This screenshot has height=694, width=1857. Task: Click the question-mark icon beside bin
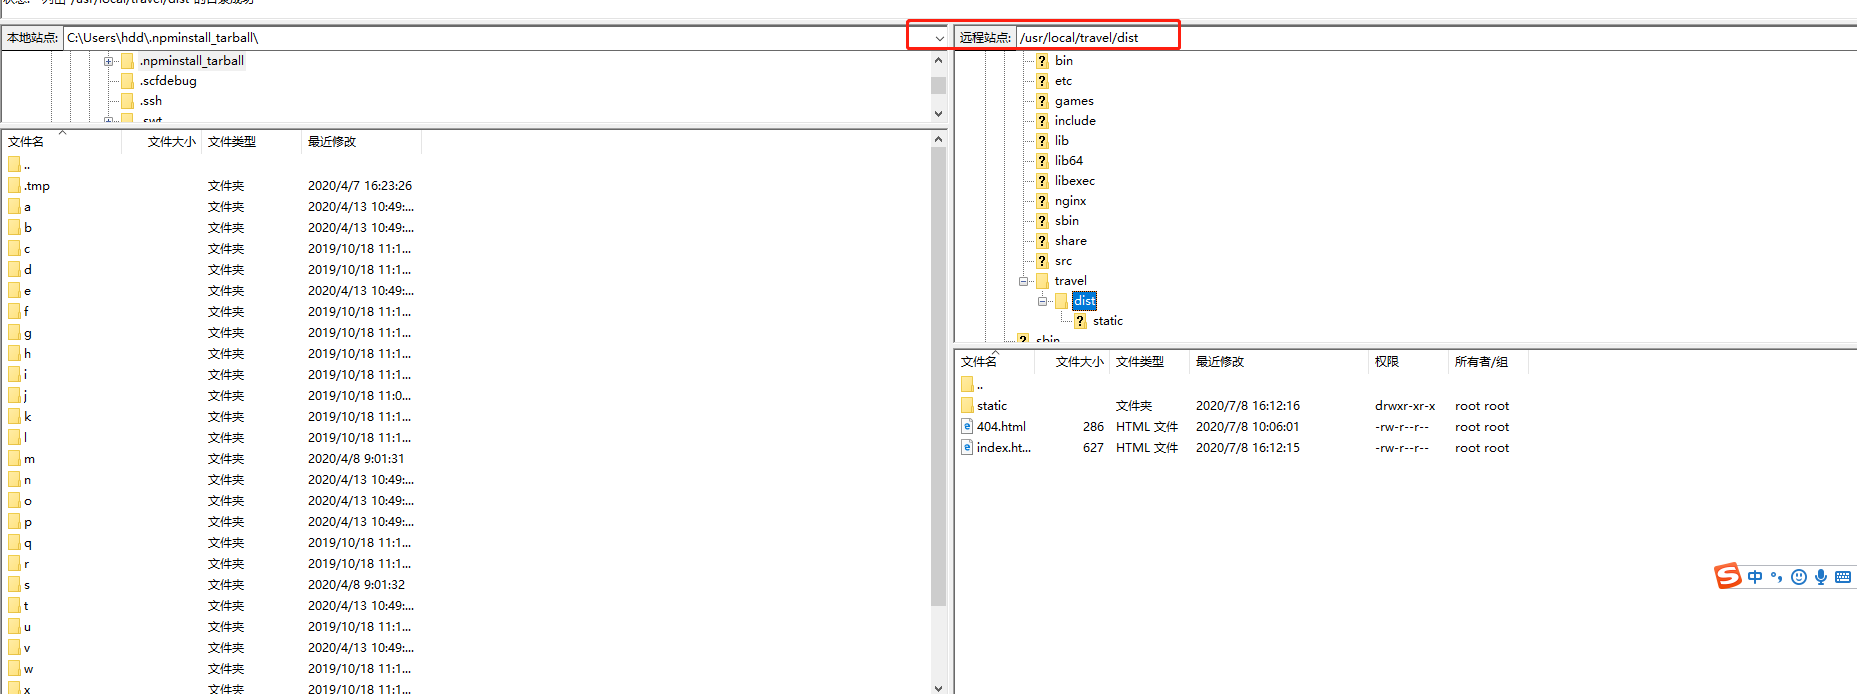click(x=1042, y=61)
